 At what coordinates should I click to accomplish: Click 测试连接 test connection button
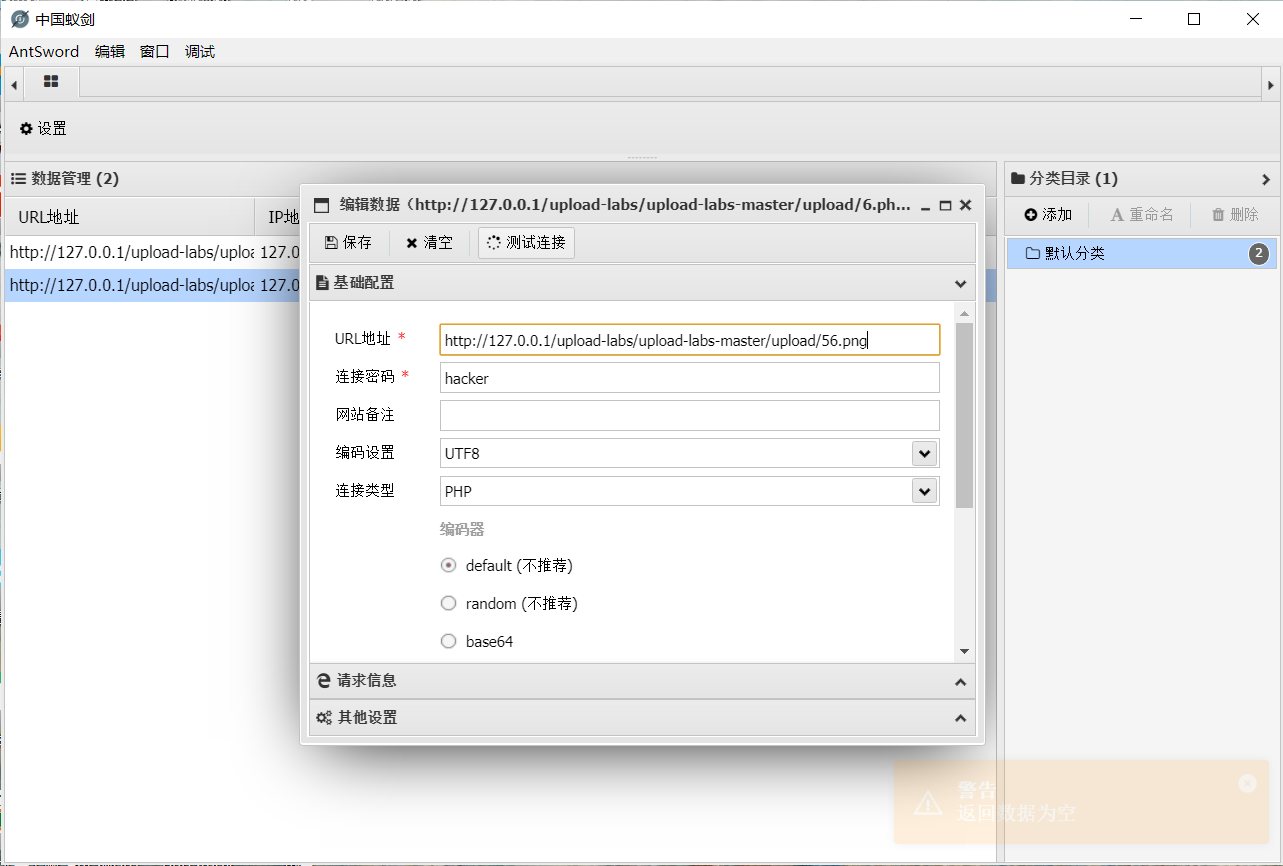click(x=526, y=243)
